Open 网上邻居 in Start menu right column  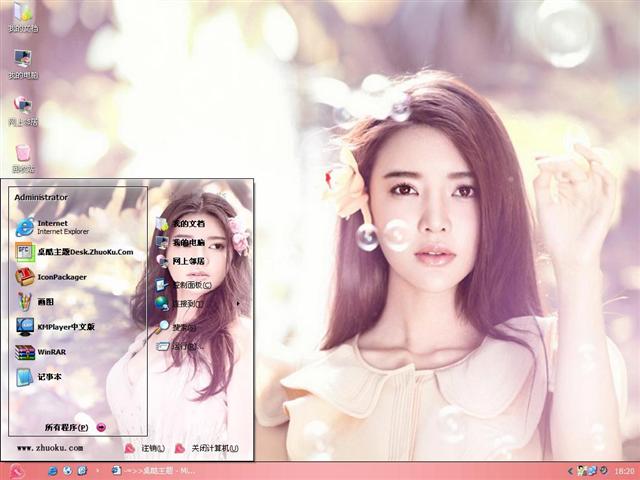coord(180,261)
